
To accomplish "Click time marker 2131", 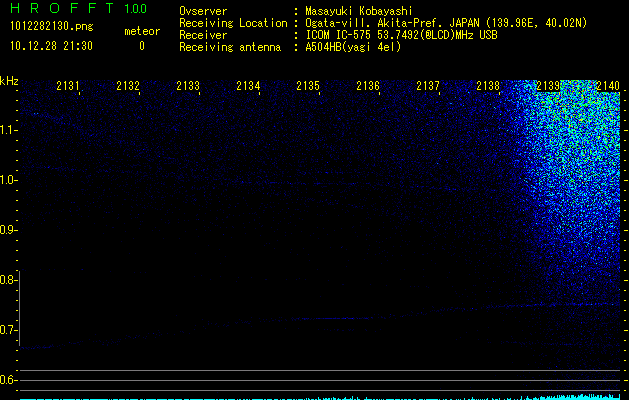I will 68,86.
